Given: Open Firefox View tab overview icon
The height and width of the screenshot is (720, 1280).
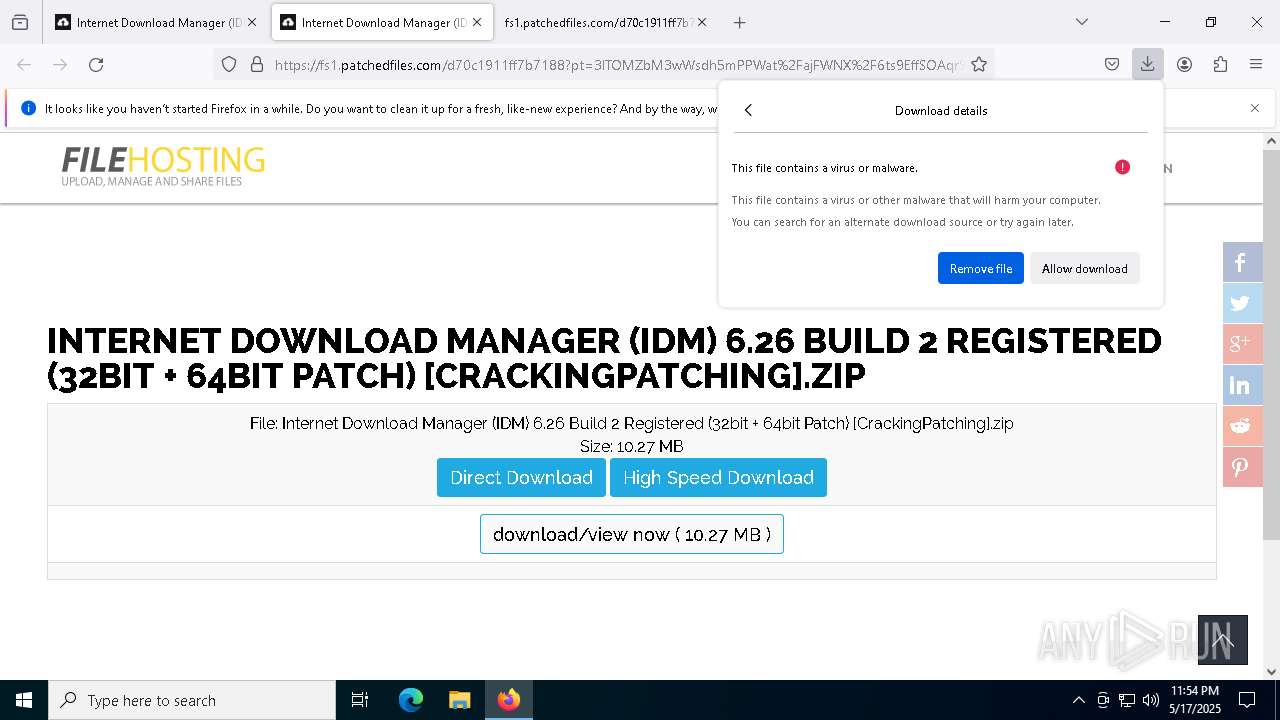Looking at the screenshot, I should [x=20, y=22].
